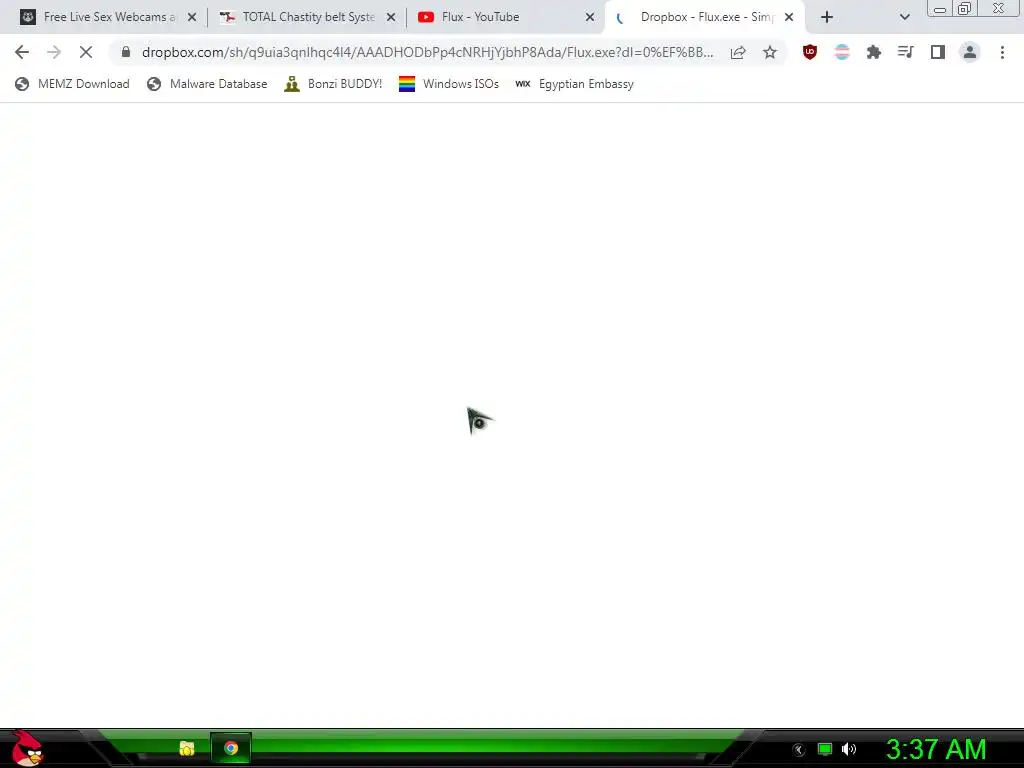Open the Extensions puzzle-piece menu
This screenshot has width=1024, height=768.
tap(874, 52)
